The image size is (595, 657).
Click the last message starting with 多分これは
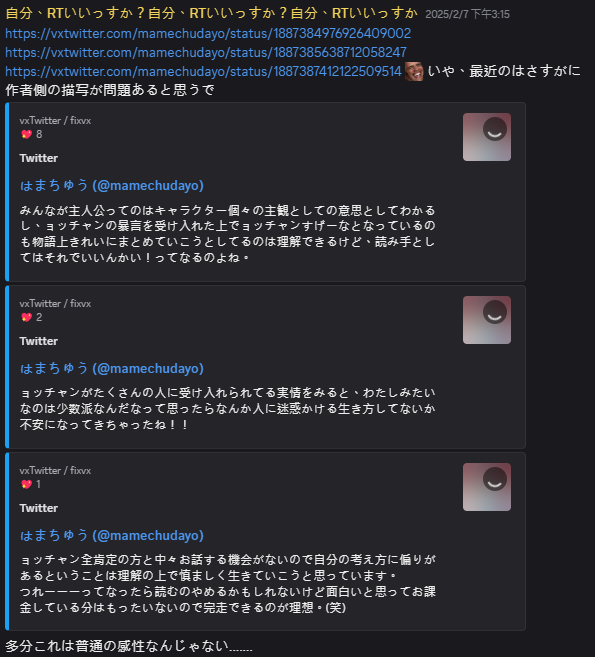tap(129, 646)
